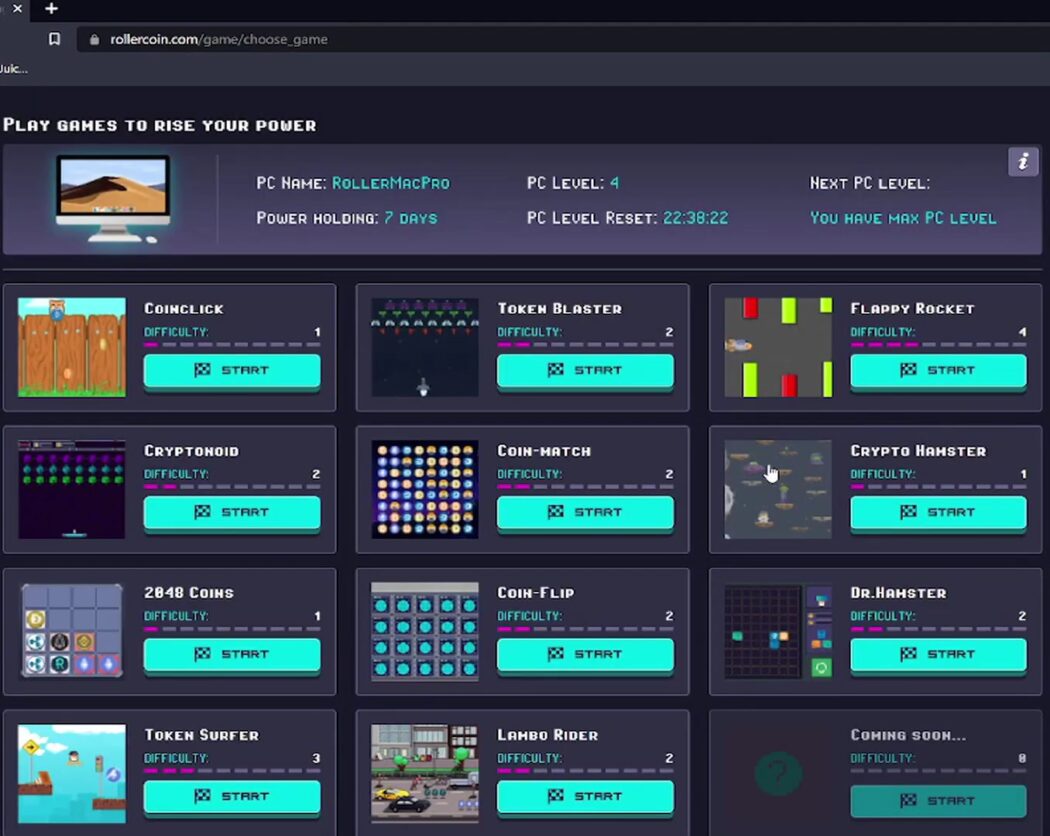Click the Lambo Rider title text
This screenshot has height=836, width=1050.
click(x=547, y=735)
